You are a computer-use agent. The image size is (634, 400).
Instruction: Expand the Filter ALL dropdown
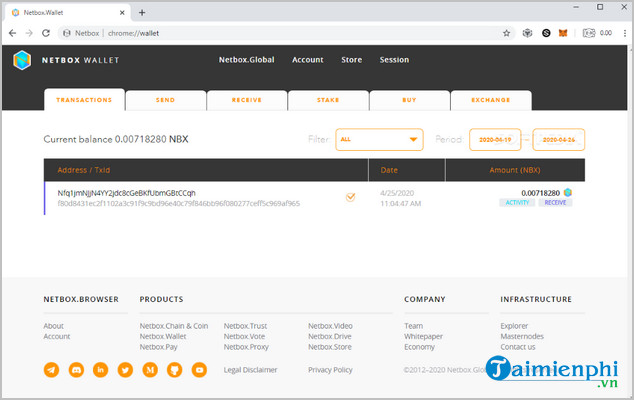(379, 140)
